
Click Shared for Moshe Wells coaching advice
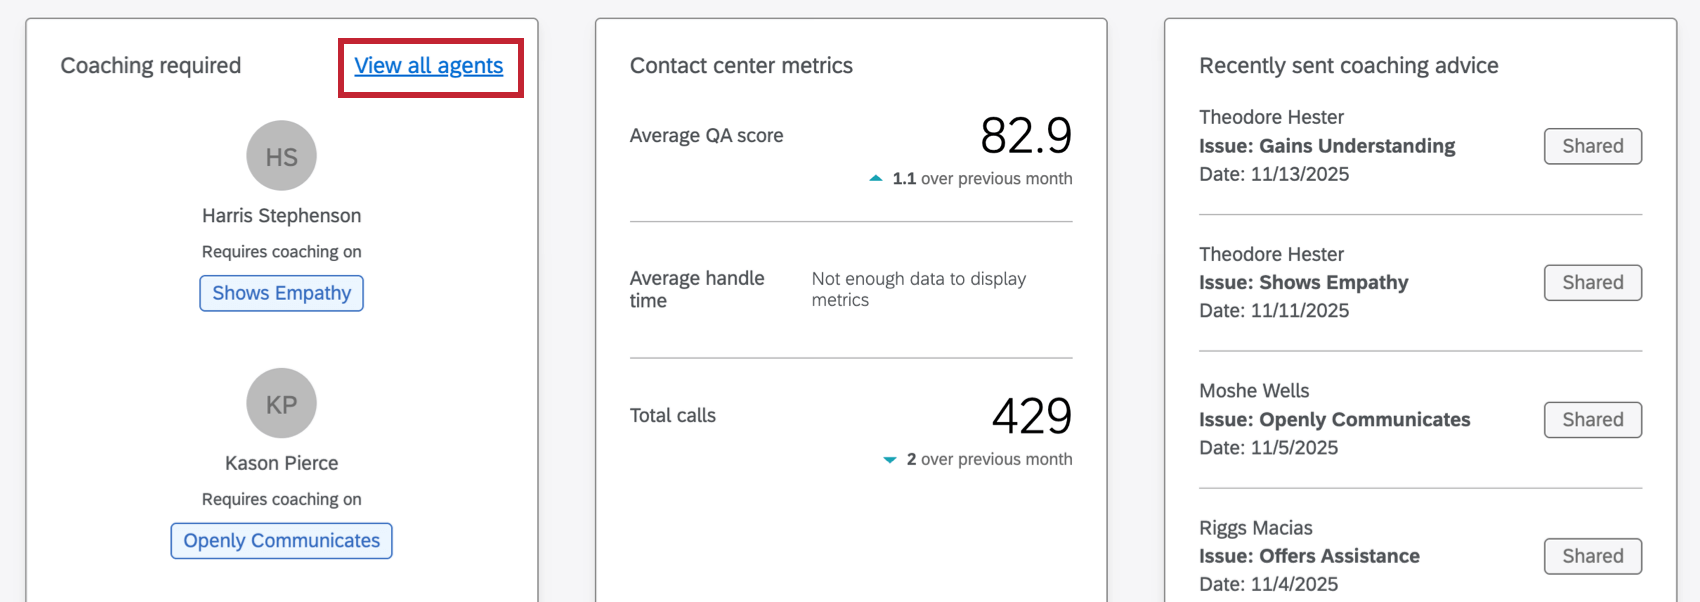(x=1592, y=419)
